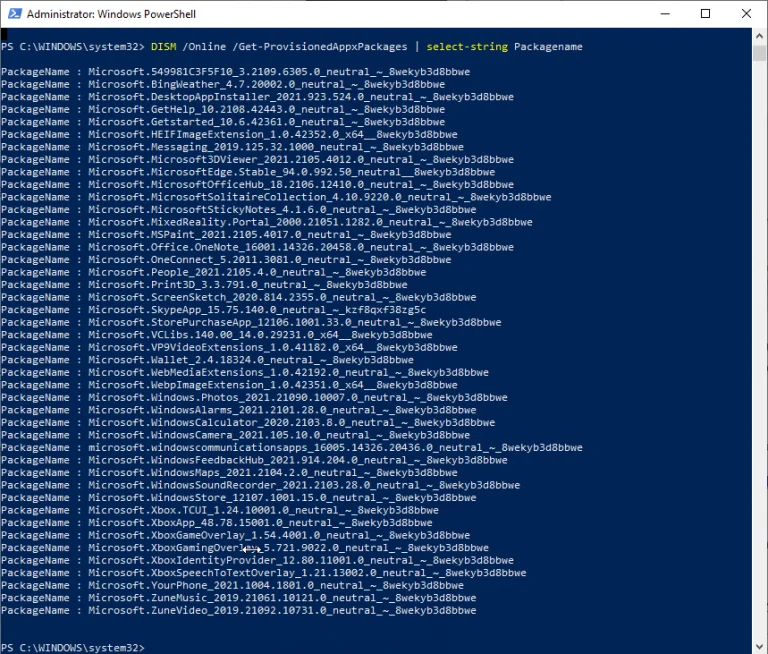The width and height of the screenshot is (768, 654).
Task: Click the Microsoft.YourPhone package line
Action: tap(232, 585)
